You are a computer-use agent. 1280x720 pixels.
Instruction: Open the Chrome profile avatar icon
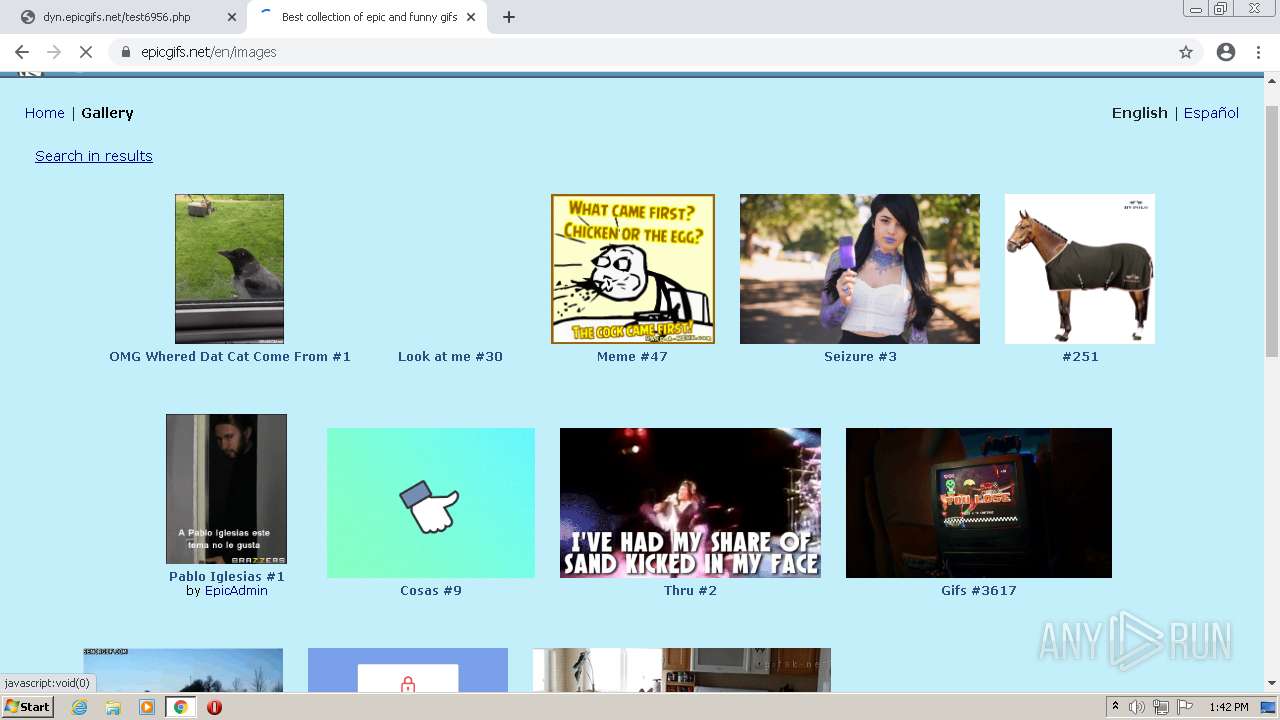click(1226, 52)
